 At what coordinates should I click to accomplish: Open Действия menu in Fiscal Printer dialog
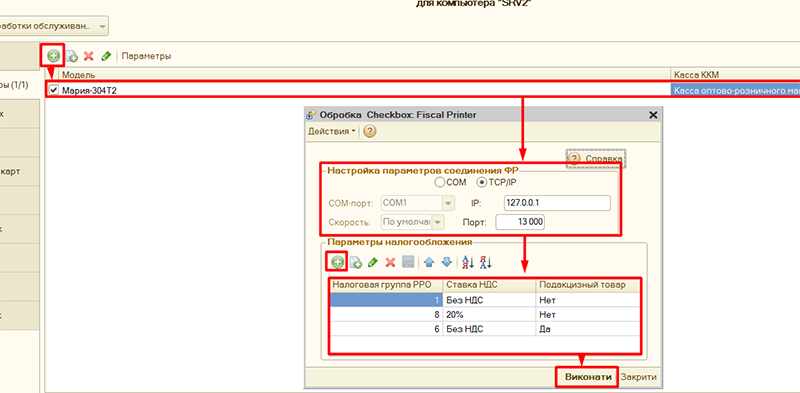(332, 131)
